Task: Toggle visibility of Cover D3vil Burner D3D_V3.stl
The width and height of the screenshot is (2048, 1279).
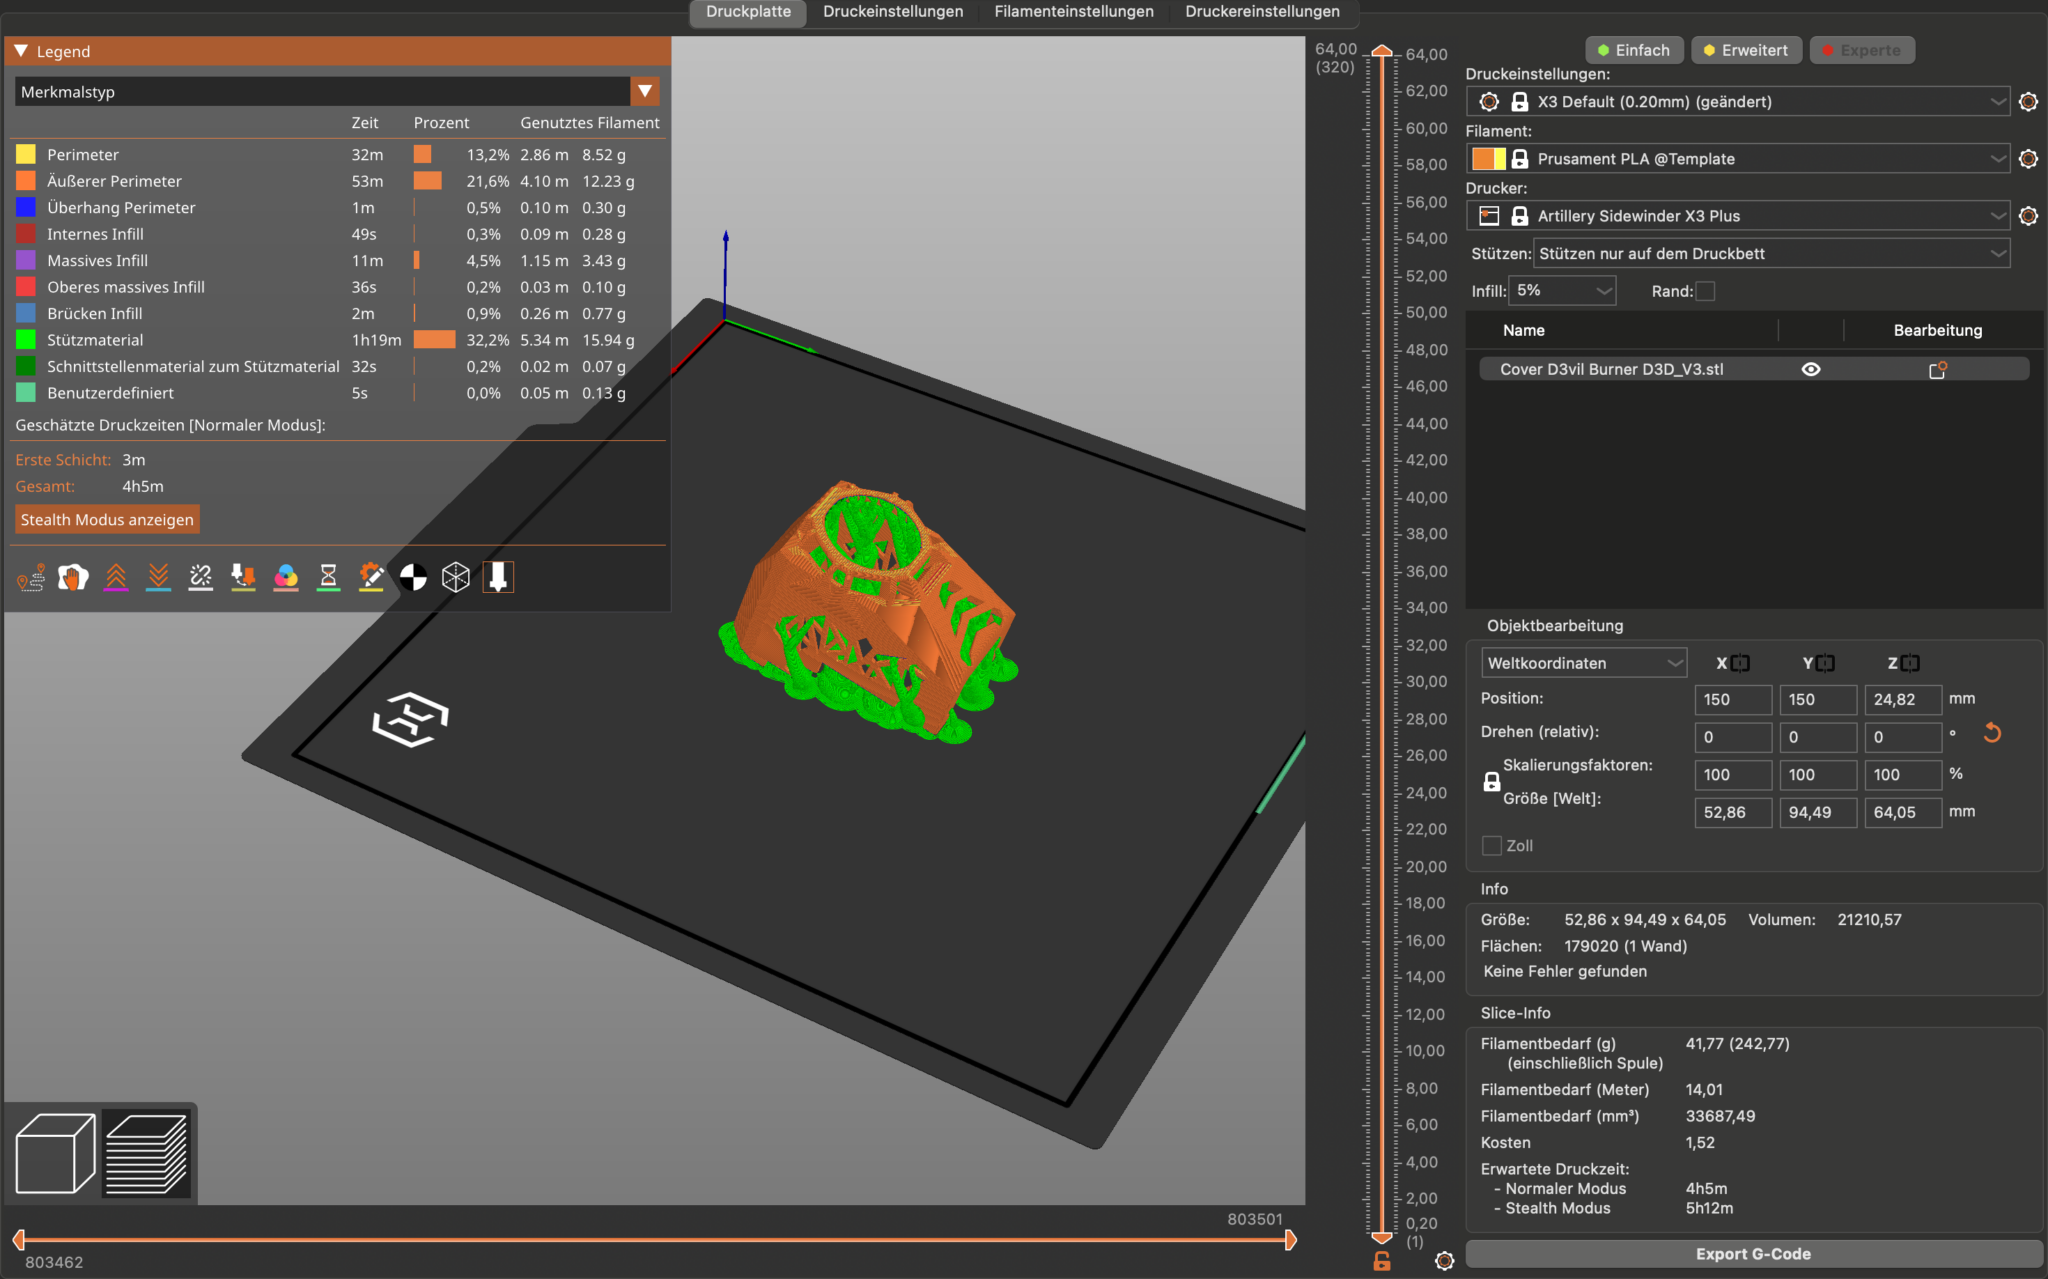Action: pyautogui.click(x=1811, y=369)
